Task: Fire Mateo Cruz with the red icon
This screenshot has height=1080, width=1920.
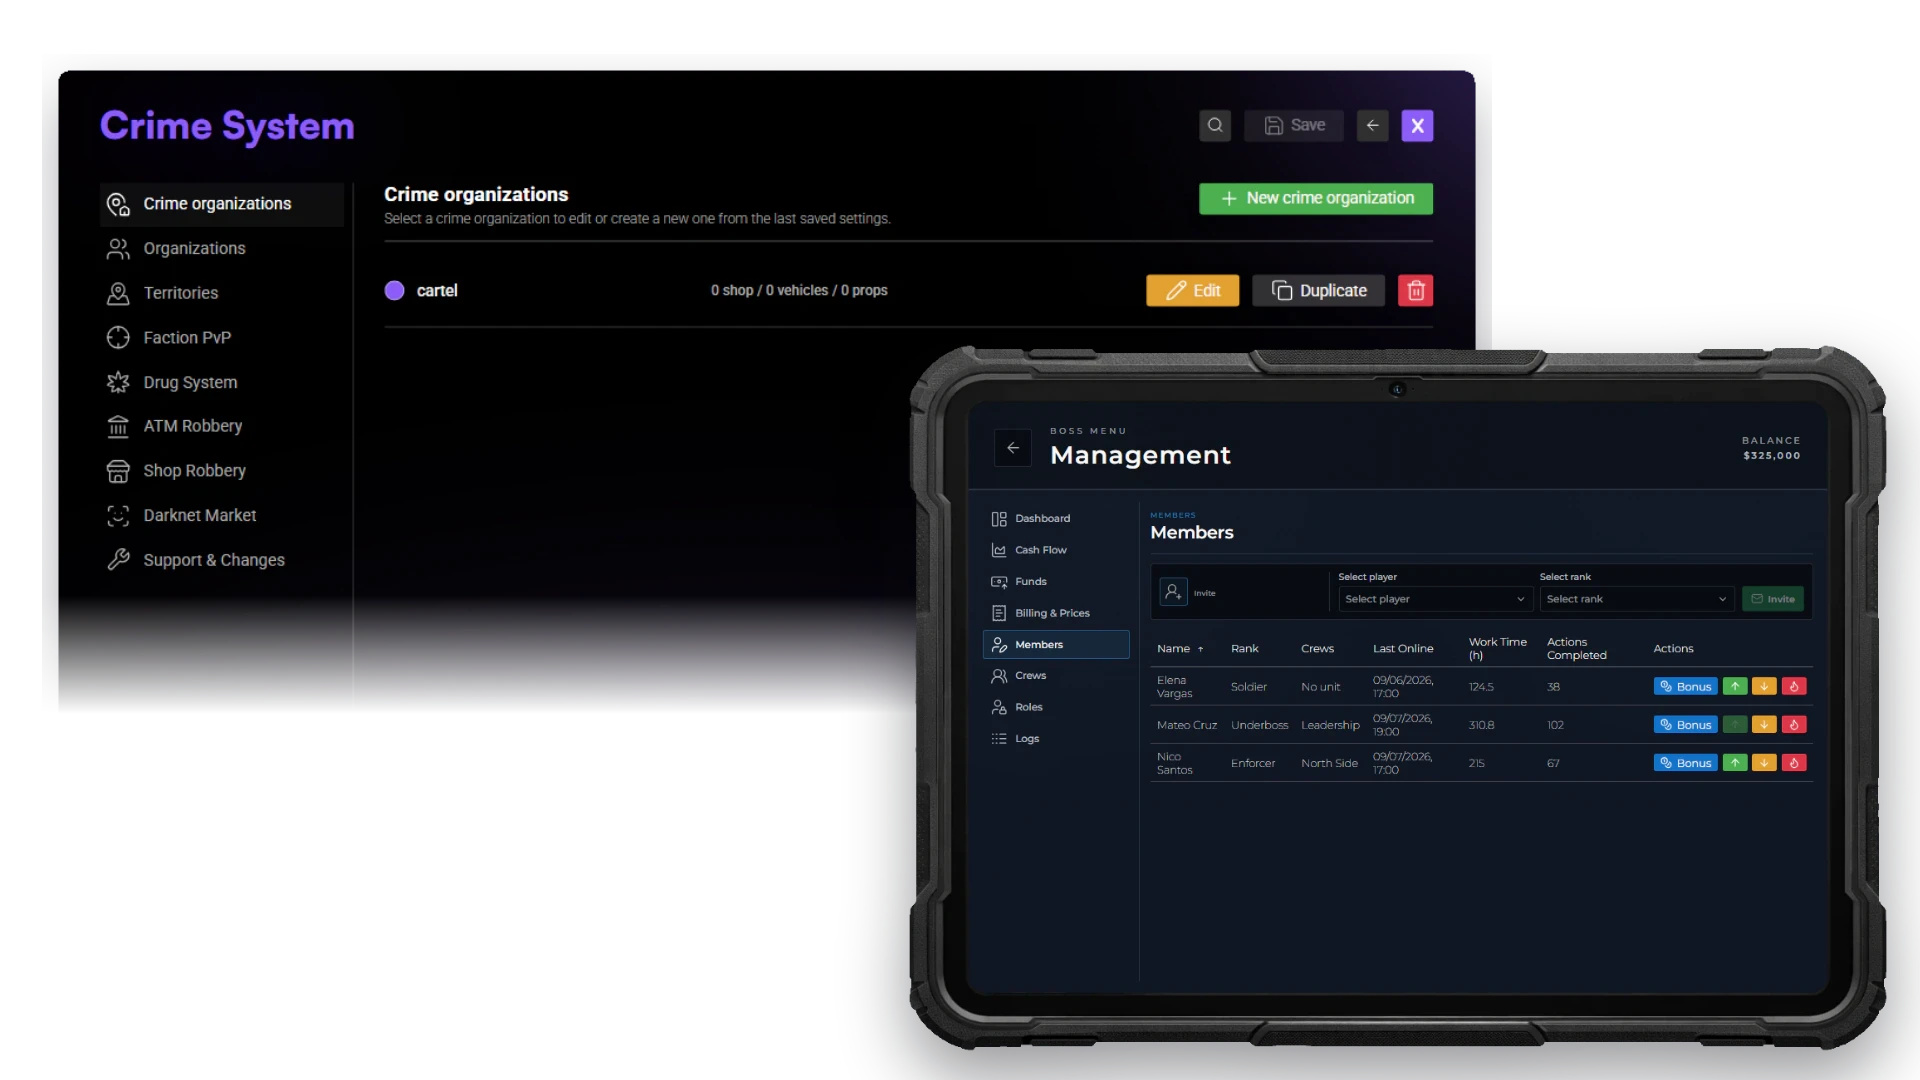Action: pos(1794,725)
